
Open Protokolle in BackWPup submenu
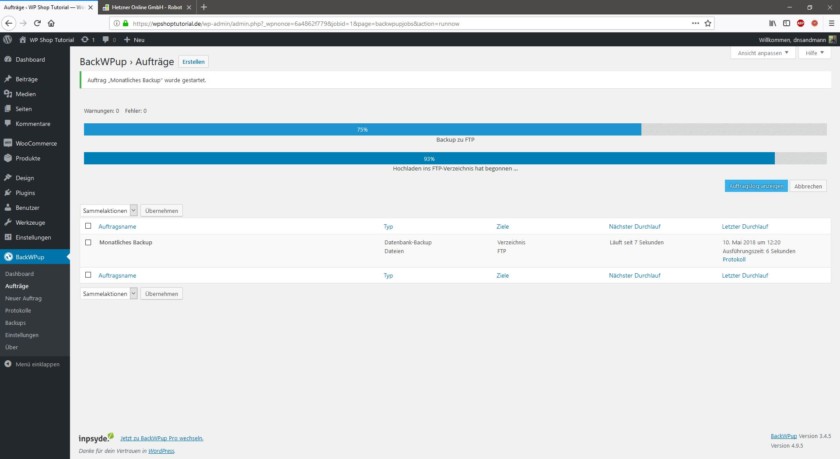click(x=20, y=310)
